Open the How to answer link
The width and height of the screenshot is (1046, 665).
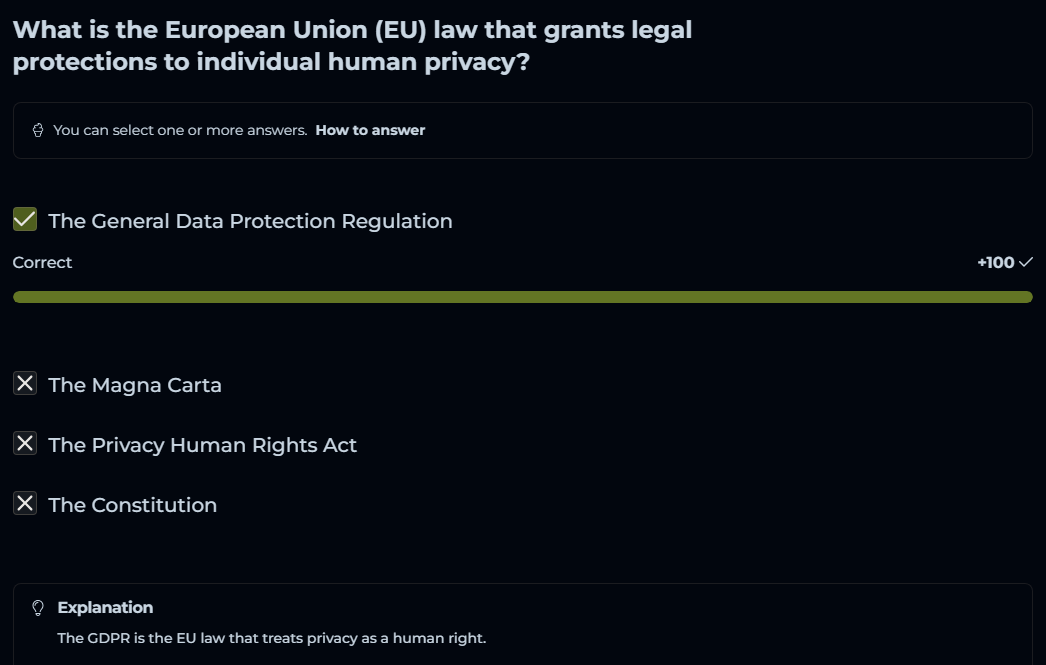[x=370, y=130]
